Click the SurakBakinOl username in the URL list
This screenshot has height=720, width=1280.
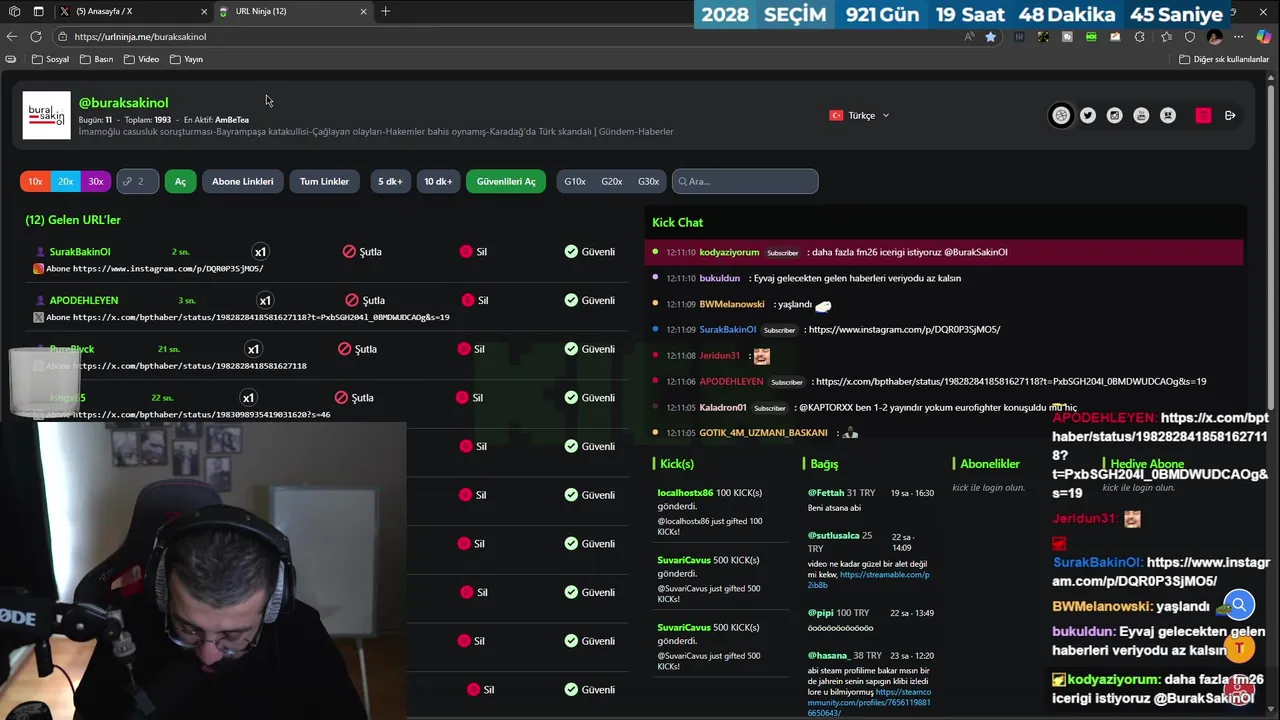click(80, 252)
